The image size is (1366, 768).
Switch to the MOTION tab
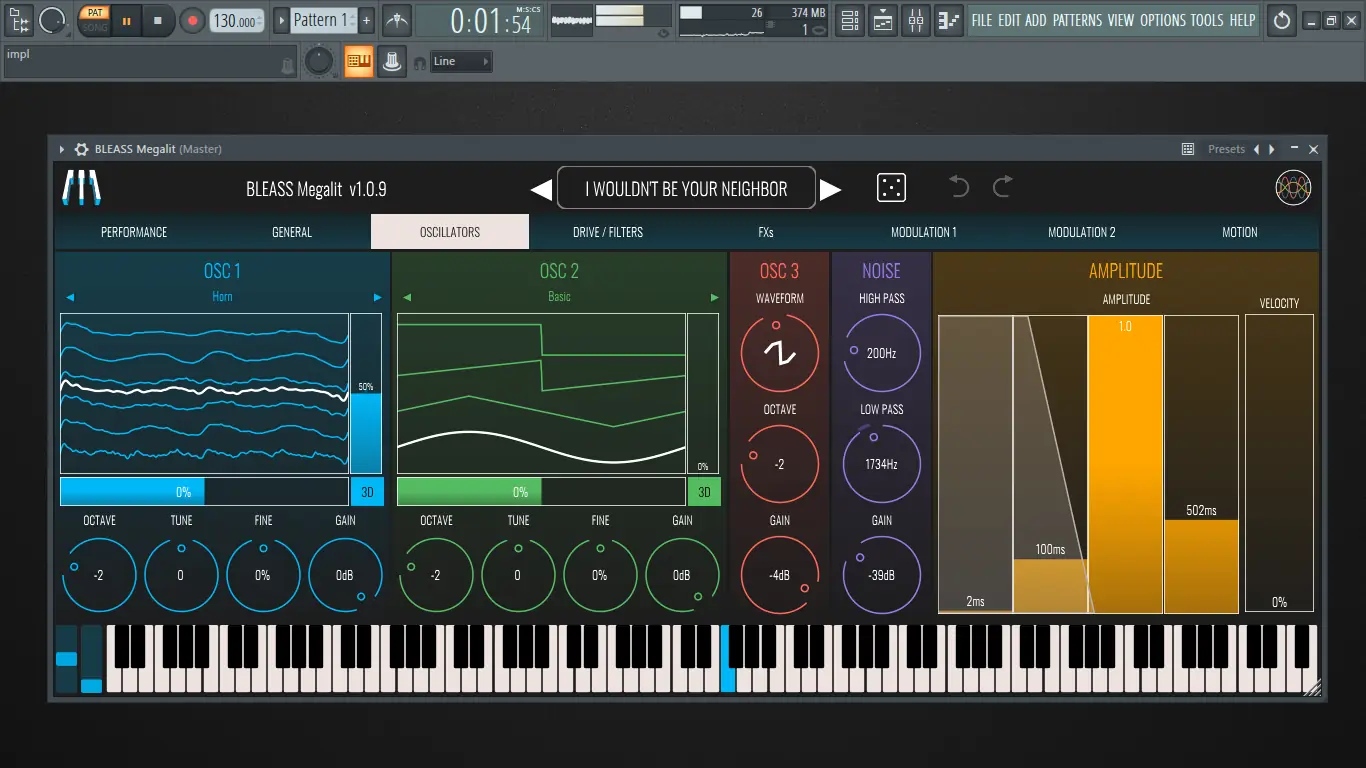(x=1240, y=232)
